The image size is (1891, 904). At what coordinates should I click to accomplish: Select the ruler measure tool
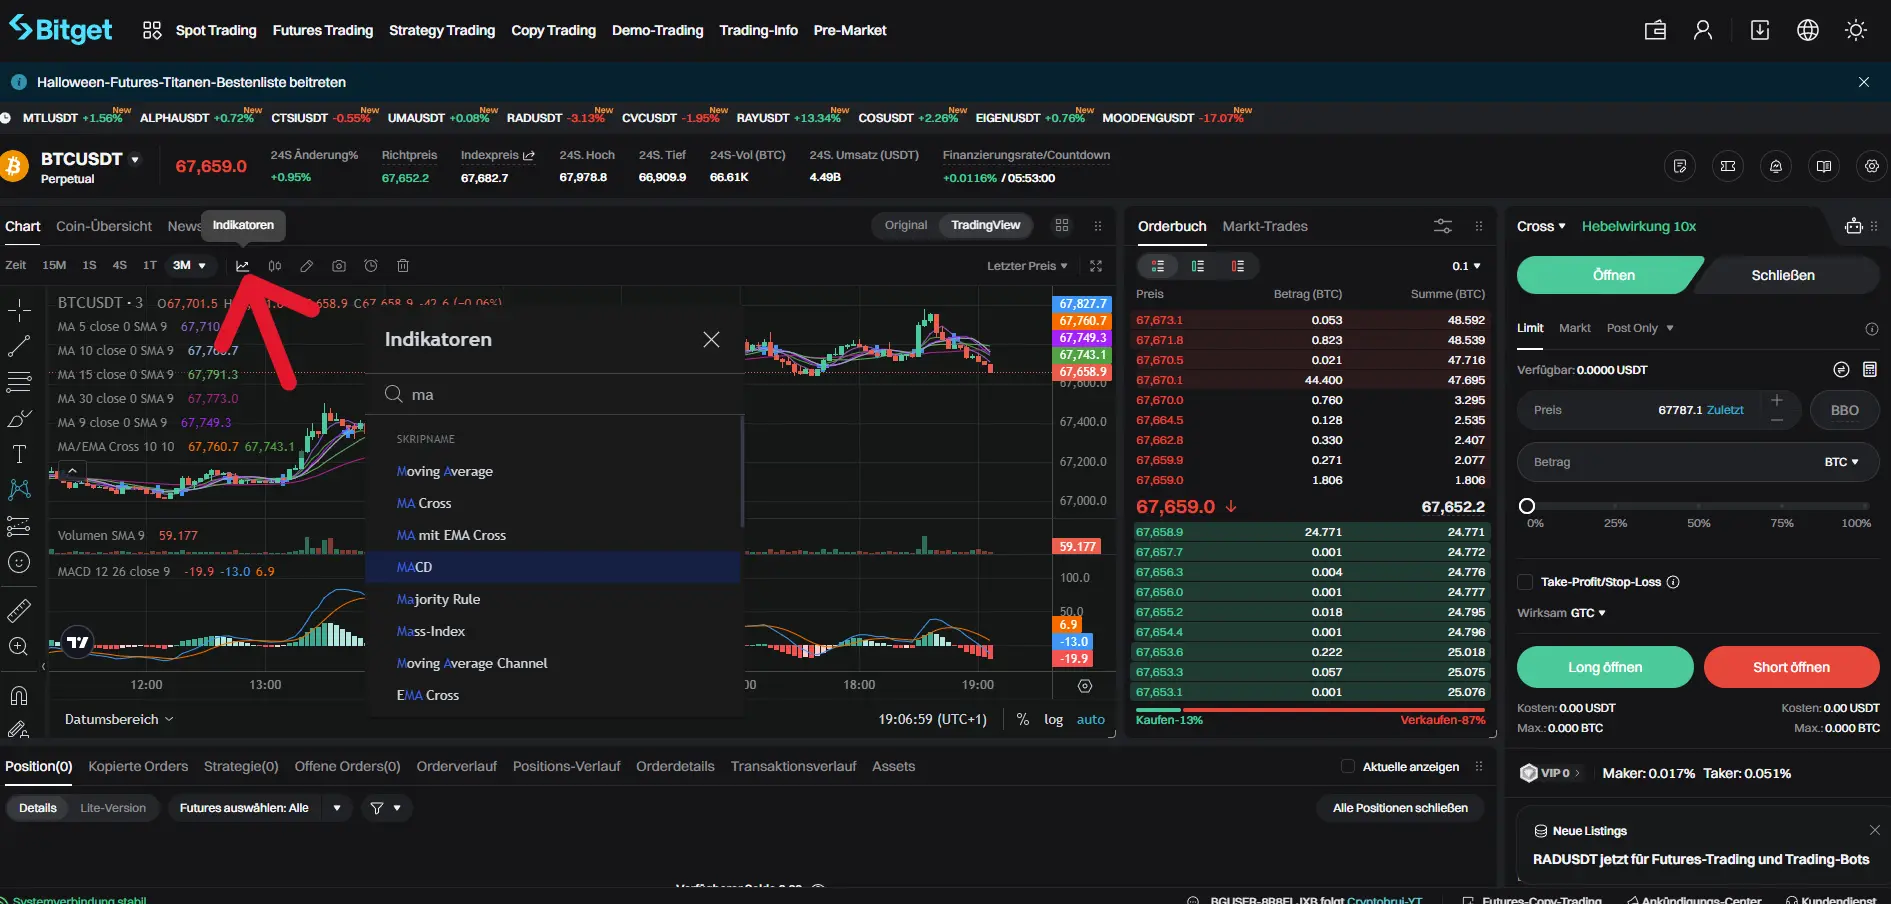pyautogui.click(x=19, y=610)
